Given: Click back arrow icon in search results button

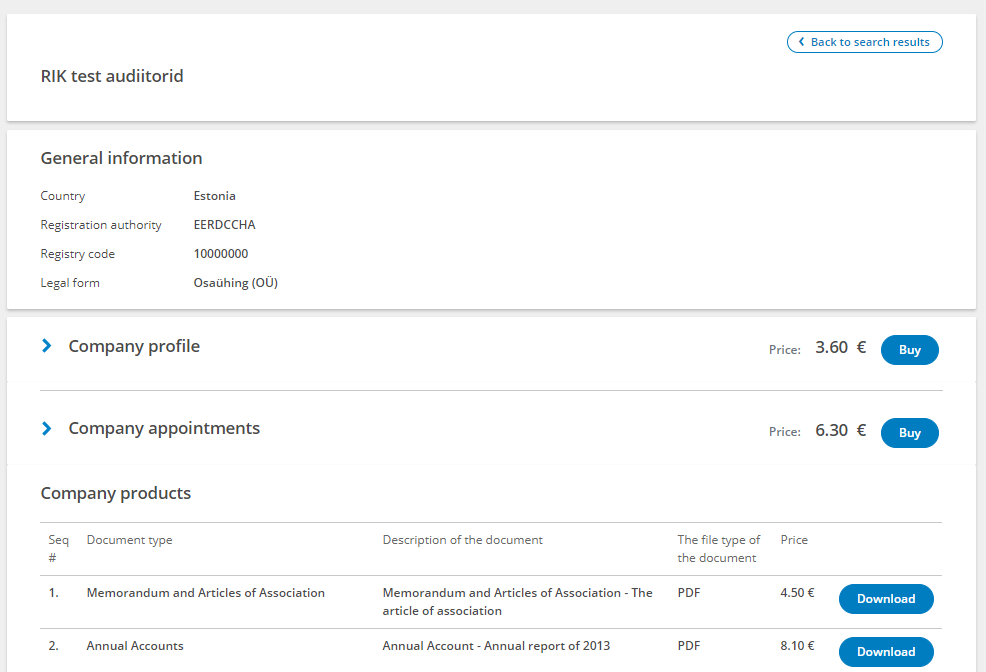Looking at the screenshot, I should tap(801, 41).
